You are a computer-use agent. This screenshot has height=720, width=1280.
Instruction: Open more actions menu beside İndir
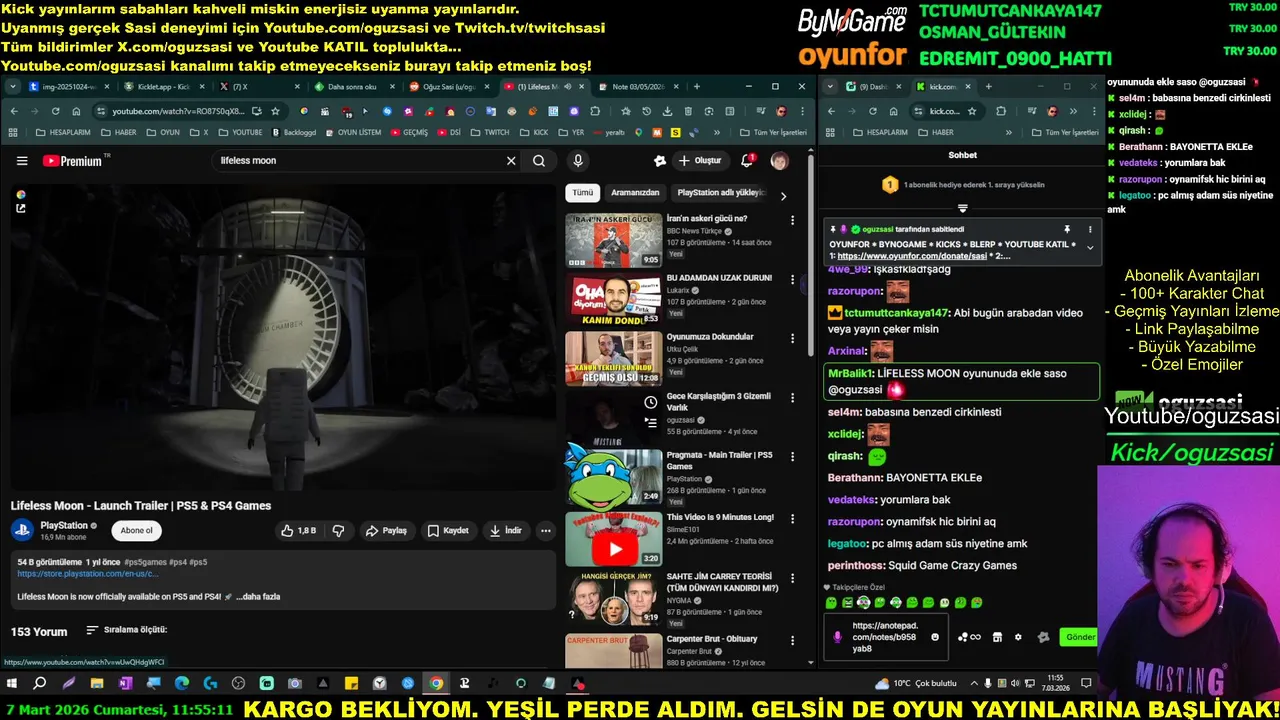(545, 530)
